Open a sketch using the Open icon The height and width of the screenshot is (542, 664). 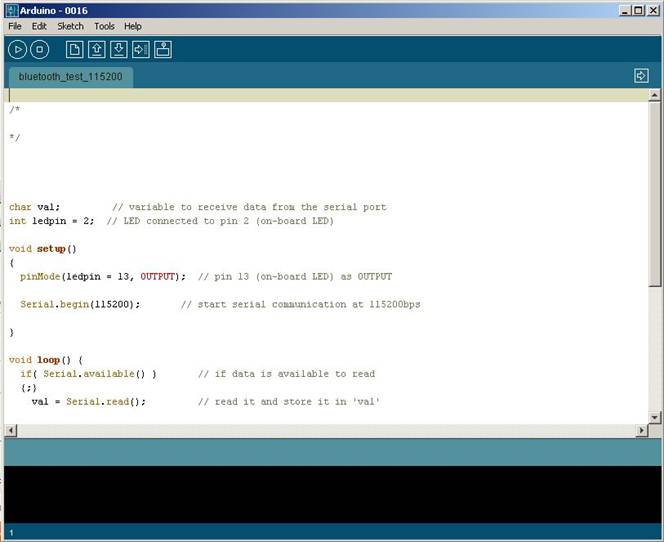[x=97, y=50]
